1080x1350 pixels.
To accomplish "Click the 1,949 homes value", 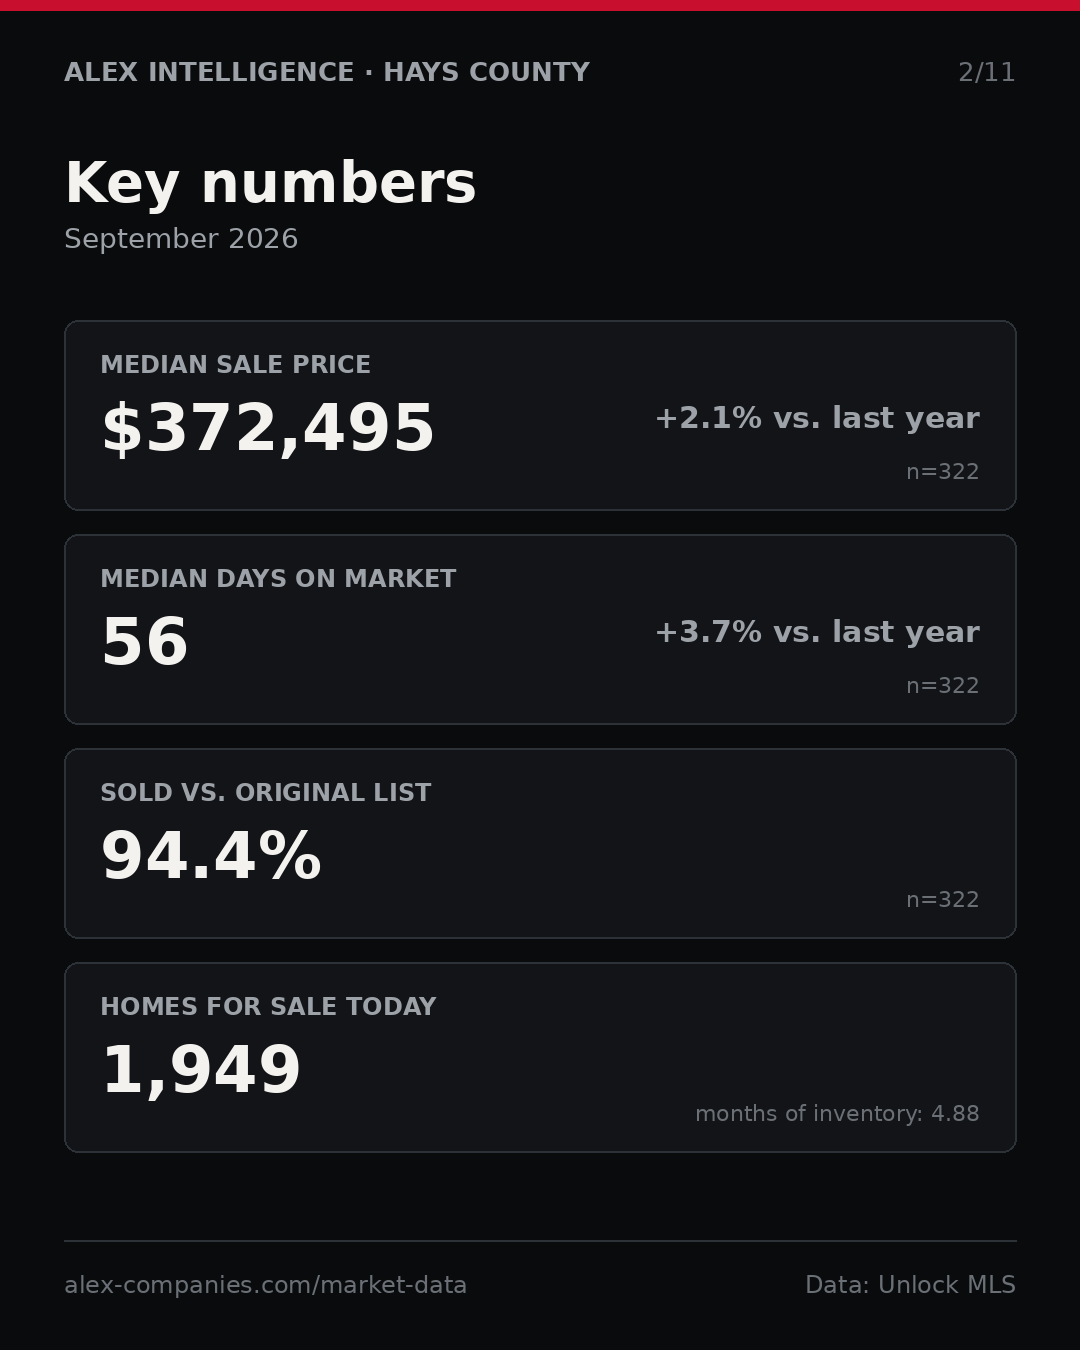I will click(x=201, y=1072).
